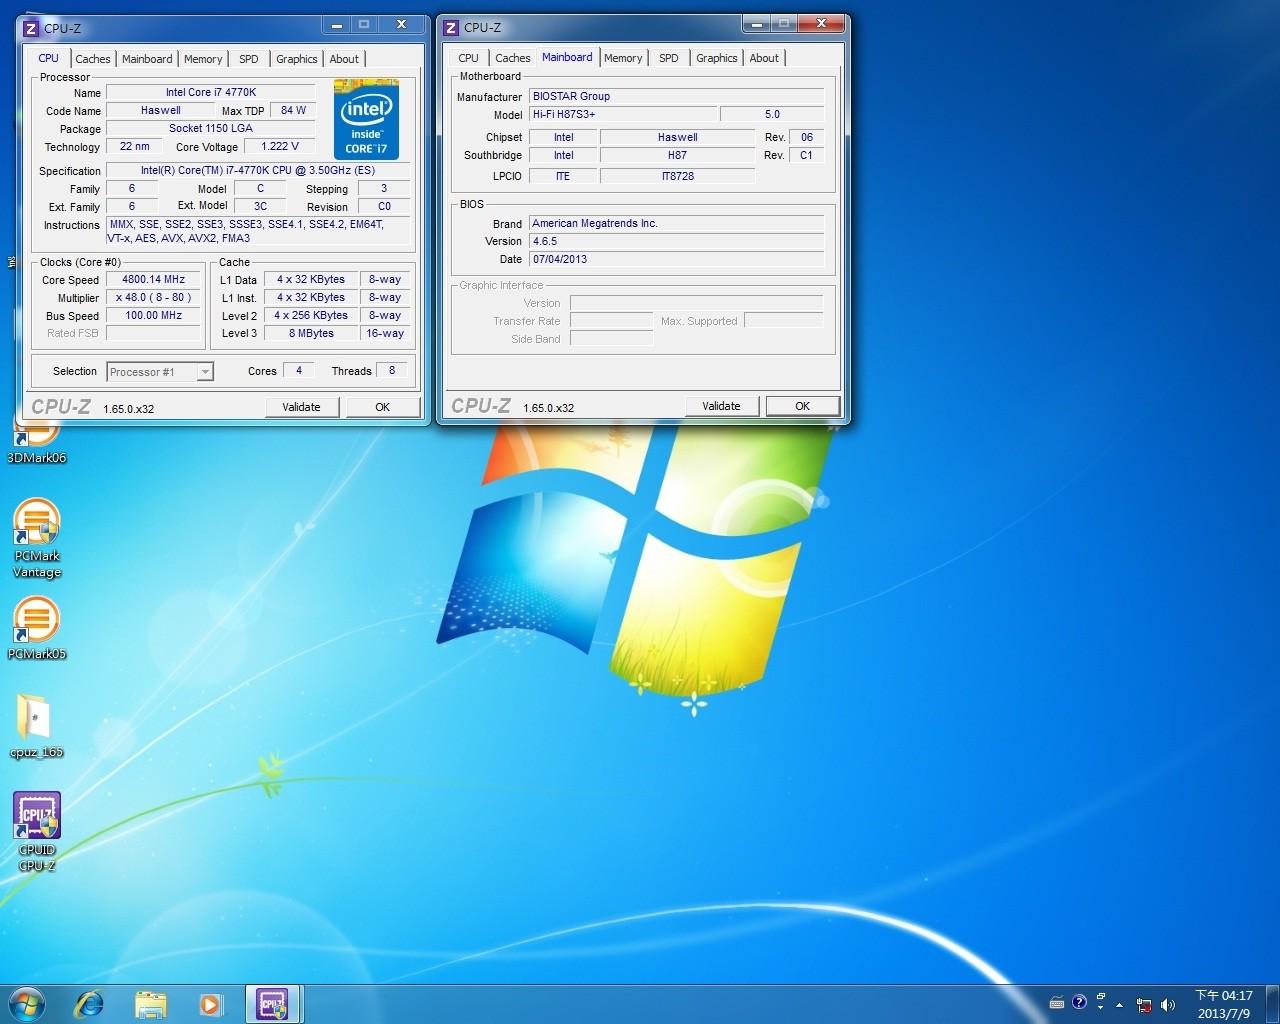Launch the PCMark05 desktop shortcut
This screenshot has width=1280, height=1024.
coord(37,628)
